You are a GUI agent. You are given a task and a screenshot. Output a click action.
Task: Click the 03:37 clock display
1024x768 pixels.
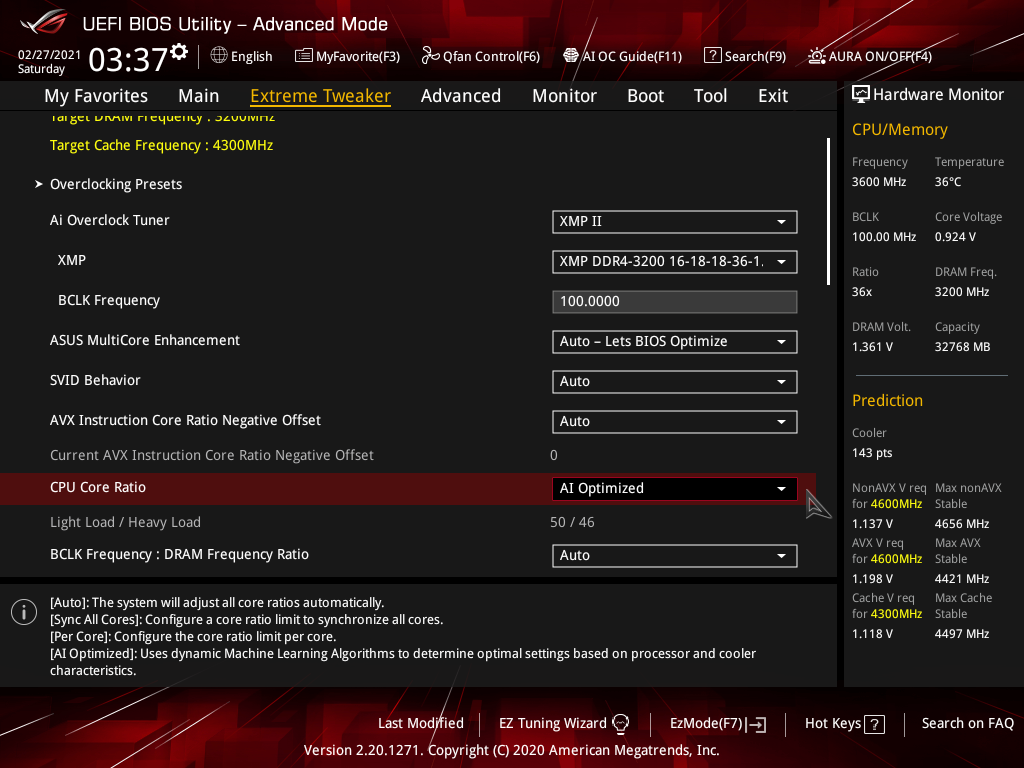coord(128,59)
